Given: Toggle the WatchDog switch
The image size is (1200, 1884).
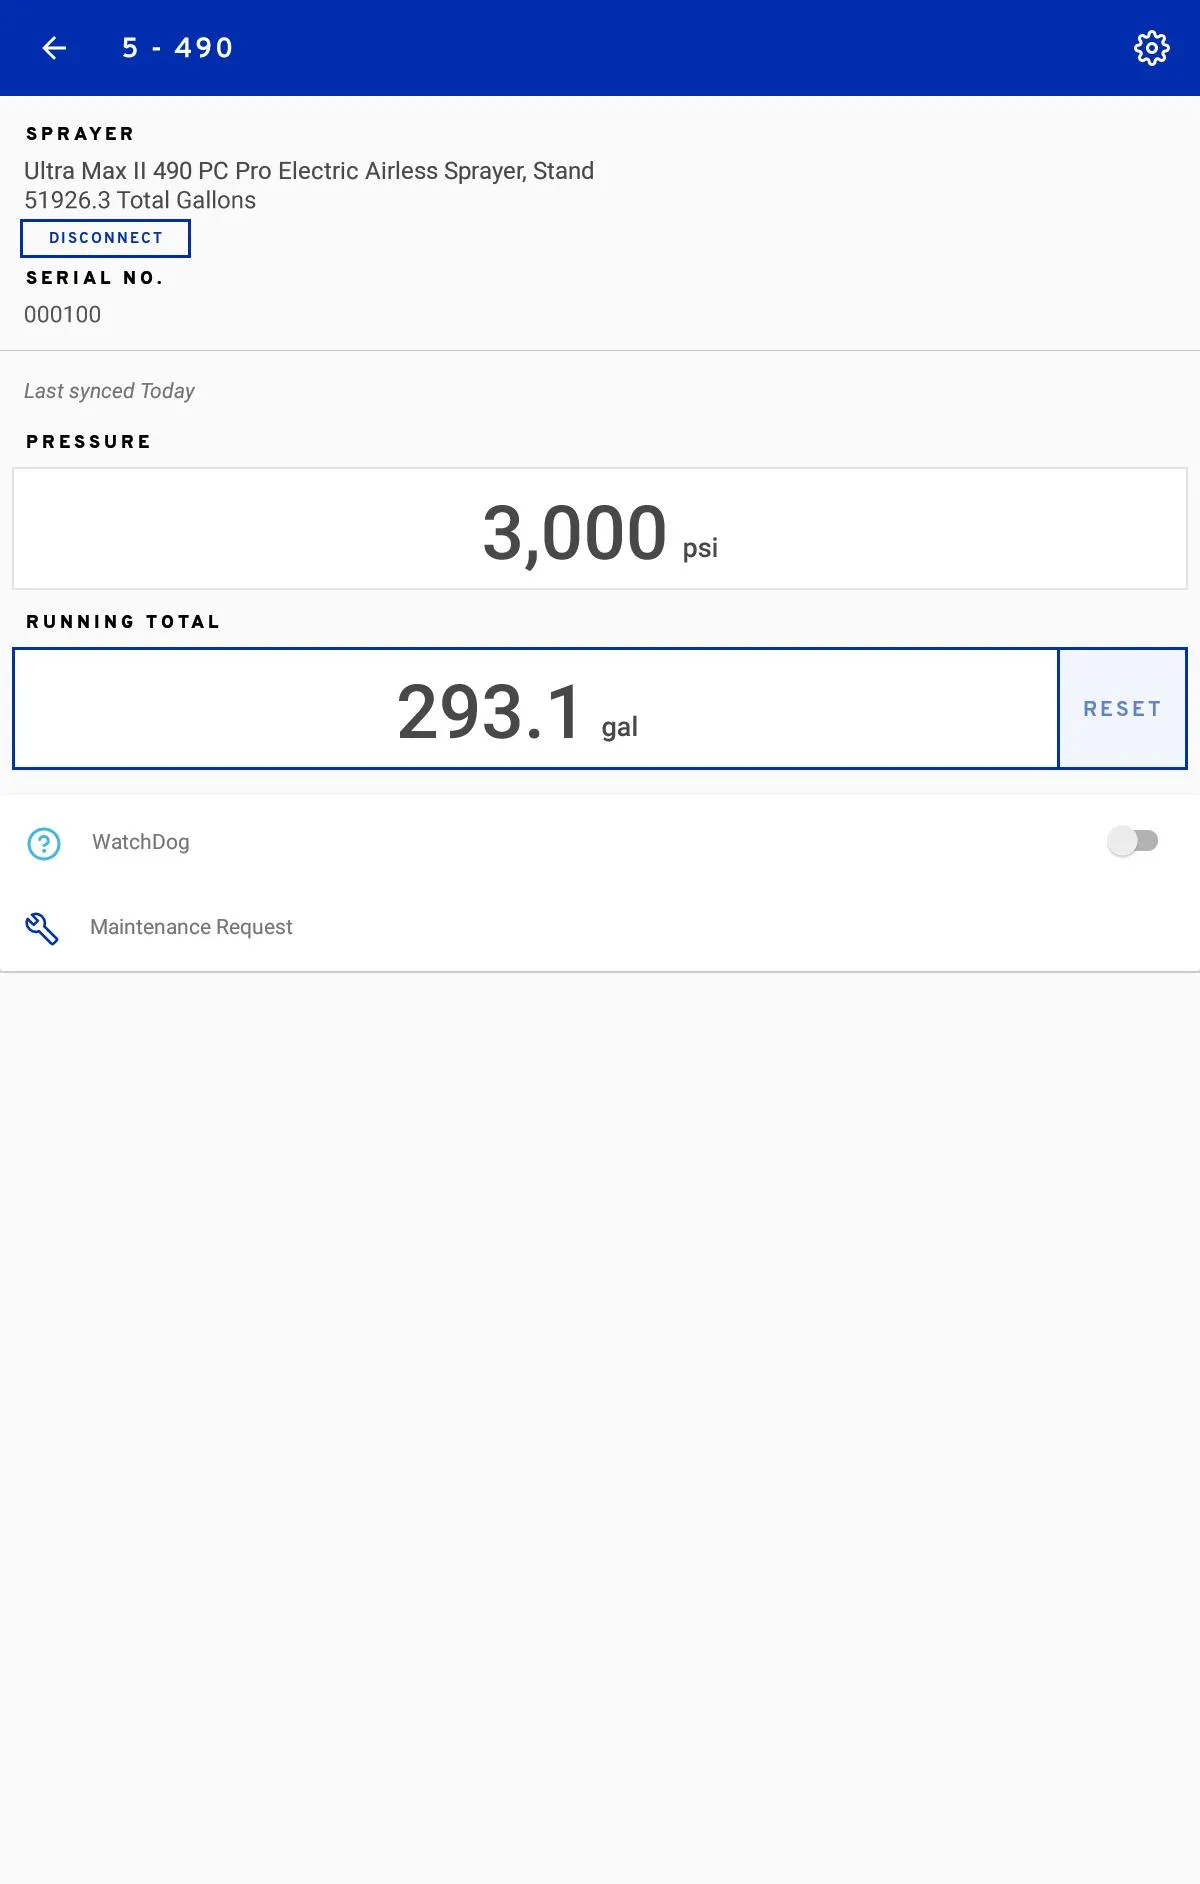Looking at the screenshot, I should pos(1133,841).
